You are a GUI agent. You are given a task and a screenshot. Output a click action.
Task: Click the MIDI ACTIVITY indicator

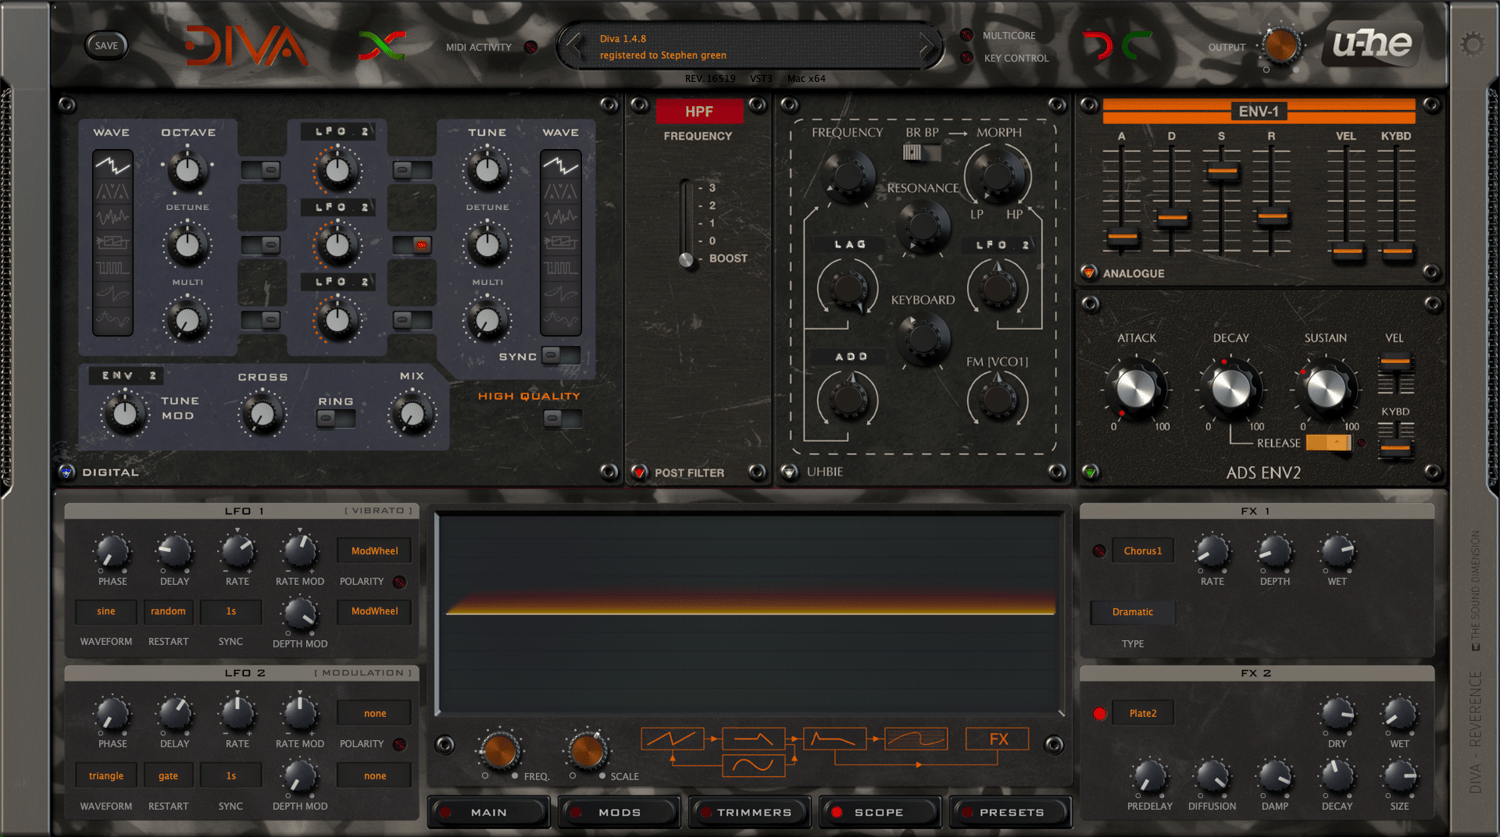click(x=531, y=47)
